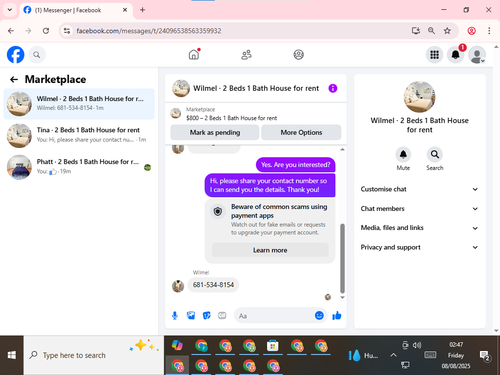Open the Windows notification center icon
The image size is (500, 375).
(484, 356)
